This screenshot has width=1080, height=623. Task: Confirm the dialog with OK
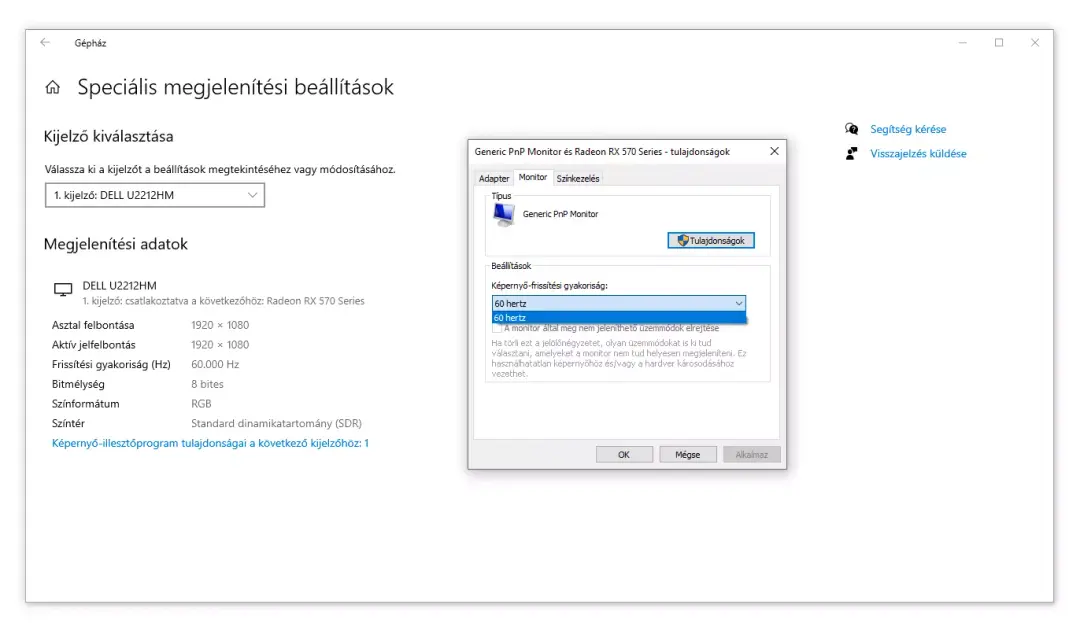pos(624,454)
